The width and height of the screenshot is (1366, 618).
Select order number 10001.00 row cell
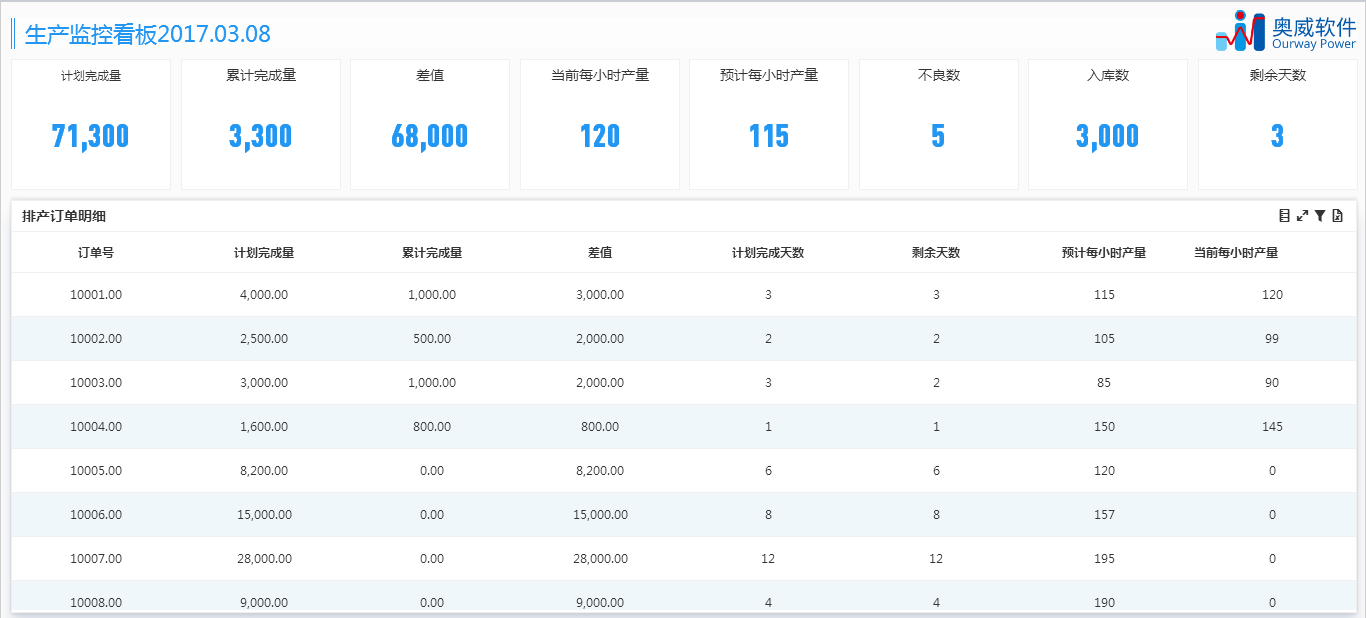coord(96,295)
